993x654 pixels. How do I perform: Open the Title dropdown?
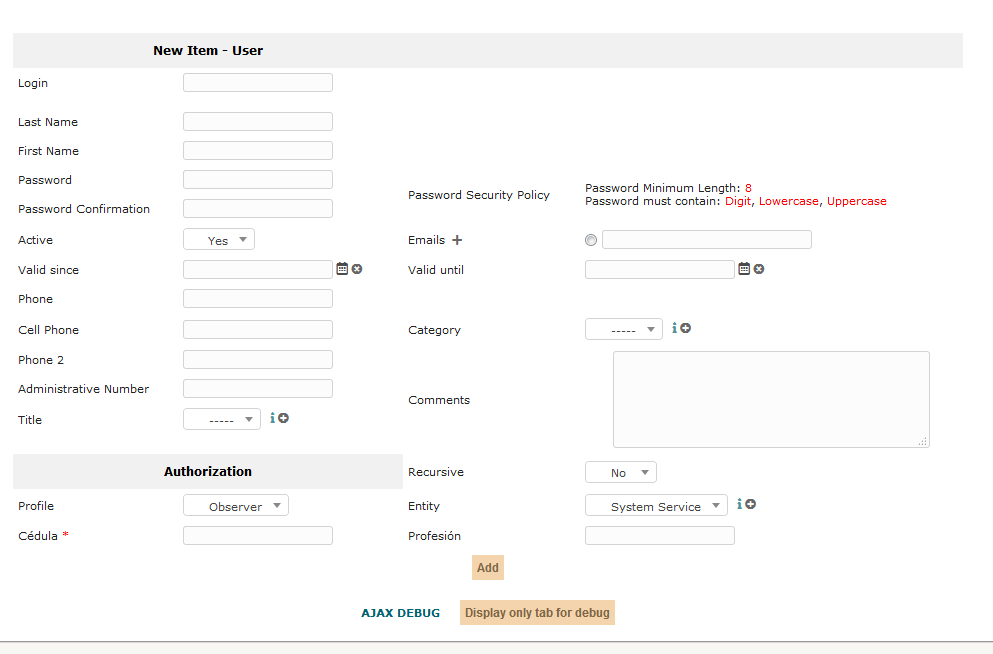tap(222, 419)
